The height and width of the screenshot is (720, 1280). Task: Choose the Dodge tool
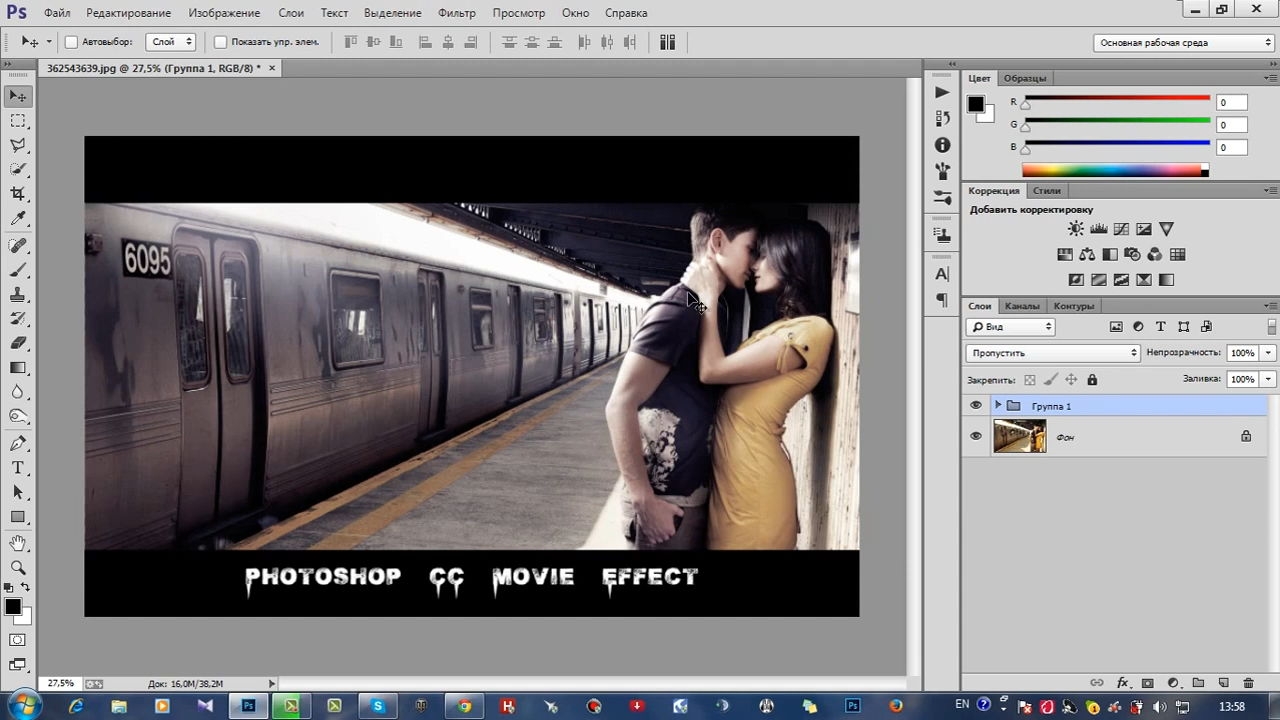[18, 416]
